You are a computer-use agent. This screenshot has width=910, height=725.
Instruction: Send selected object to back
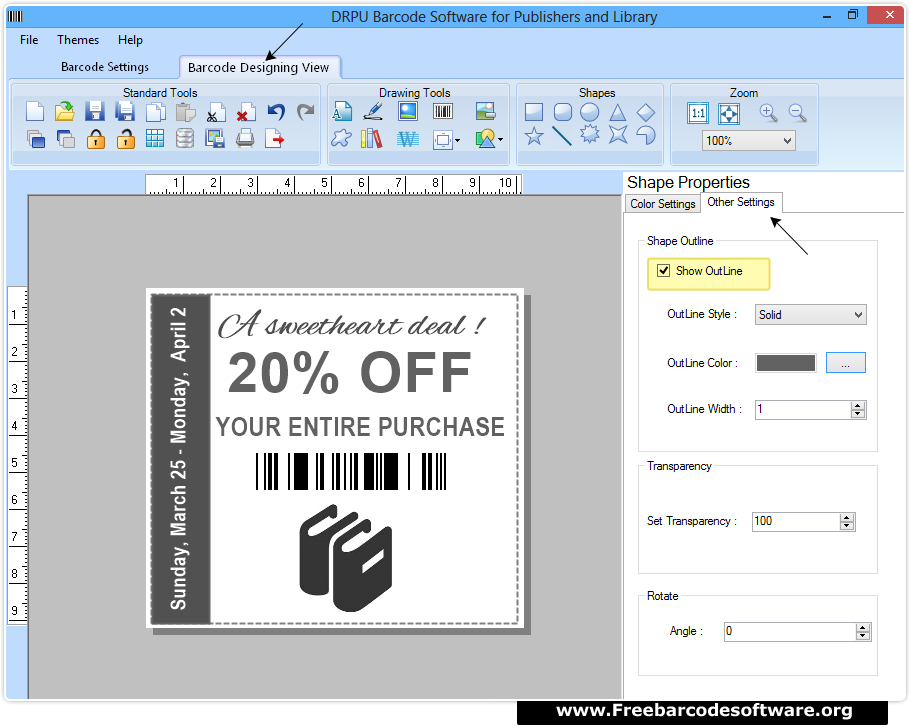point(66,139)
